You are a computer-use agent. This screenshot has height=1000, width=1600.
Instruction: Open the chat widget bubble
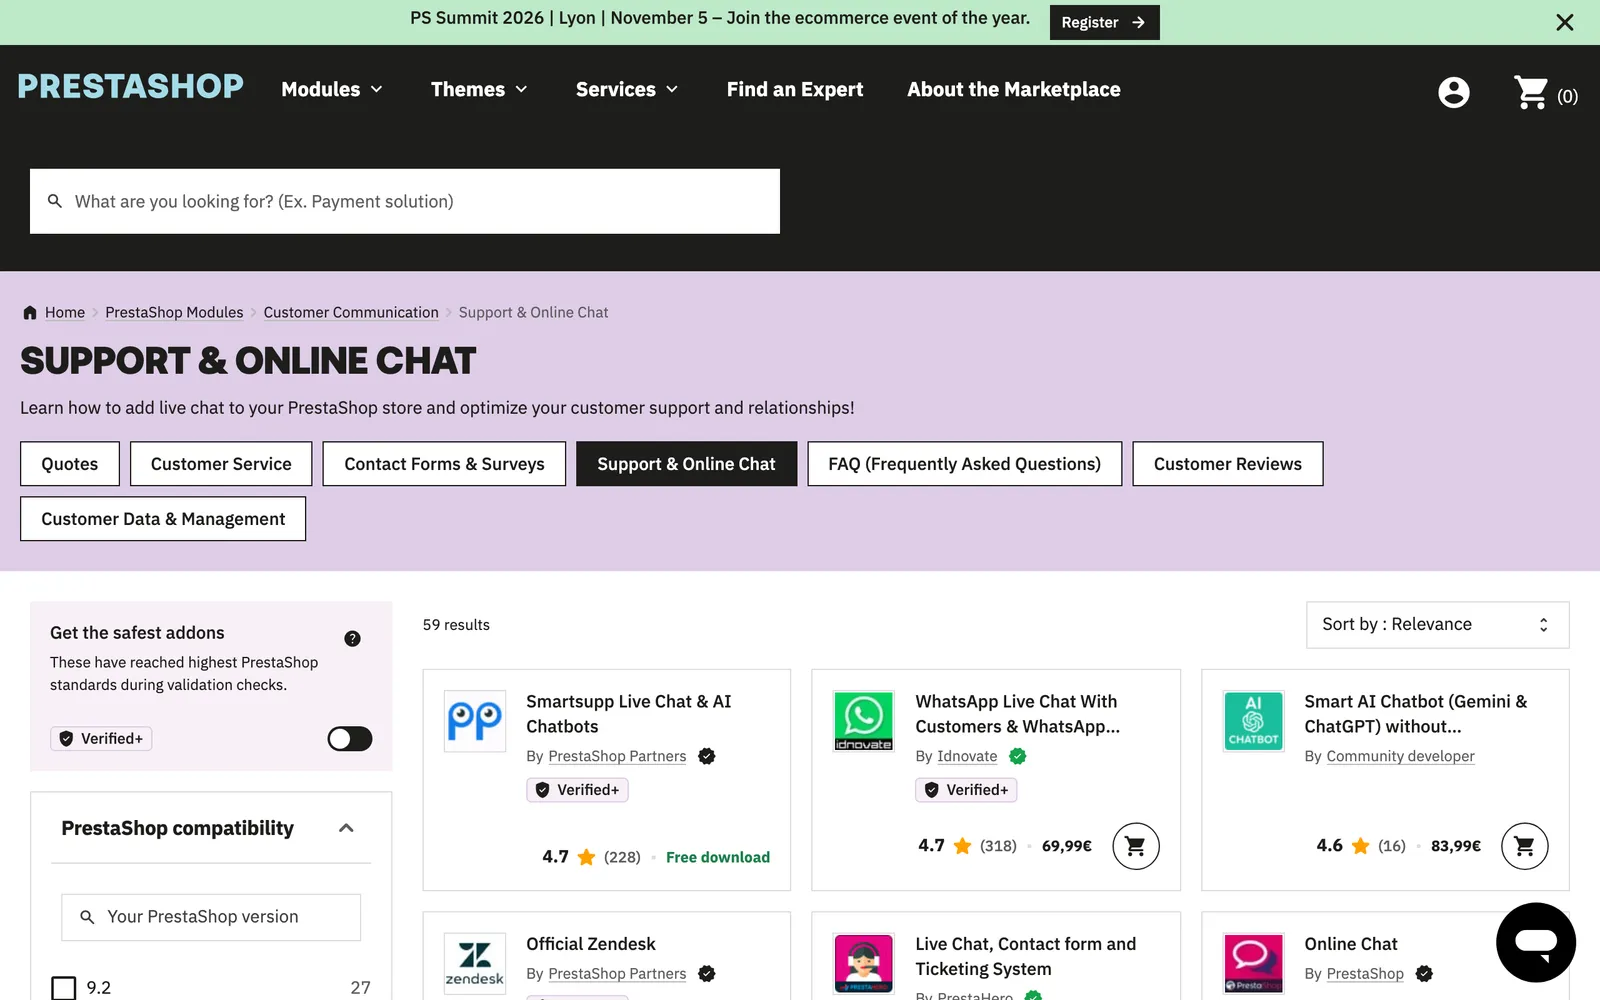pyautogui.click(x=1536, y=942)
